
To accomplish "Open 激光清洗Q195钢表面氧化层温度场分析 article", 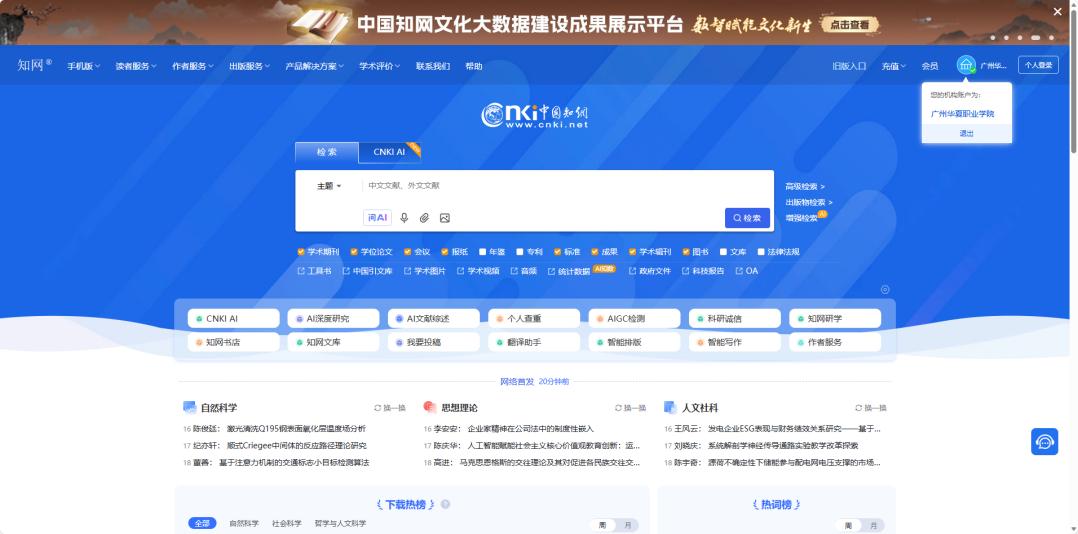I will [x=296, y=429].
